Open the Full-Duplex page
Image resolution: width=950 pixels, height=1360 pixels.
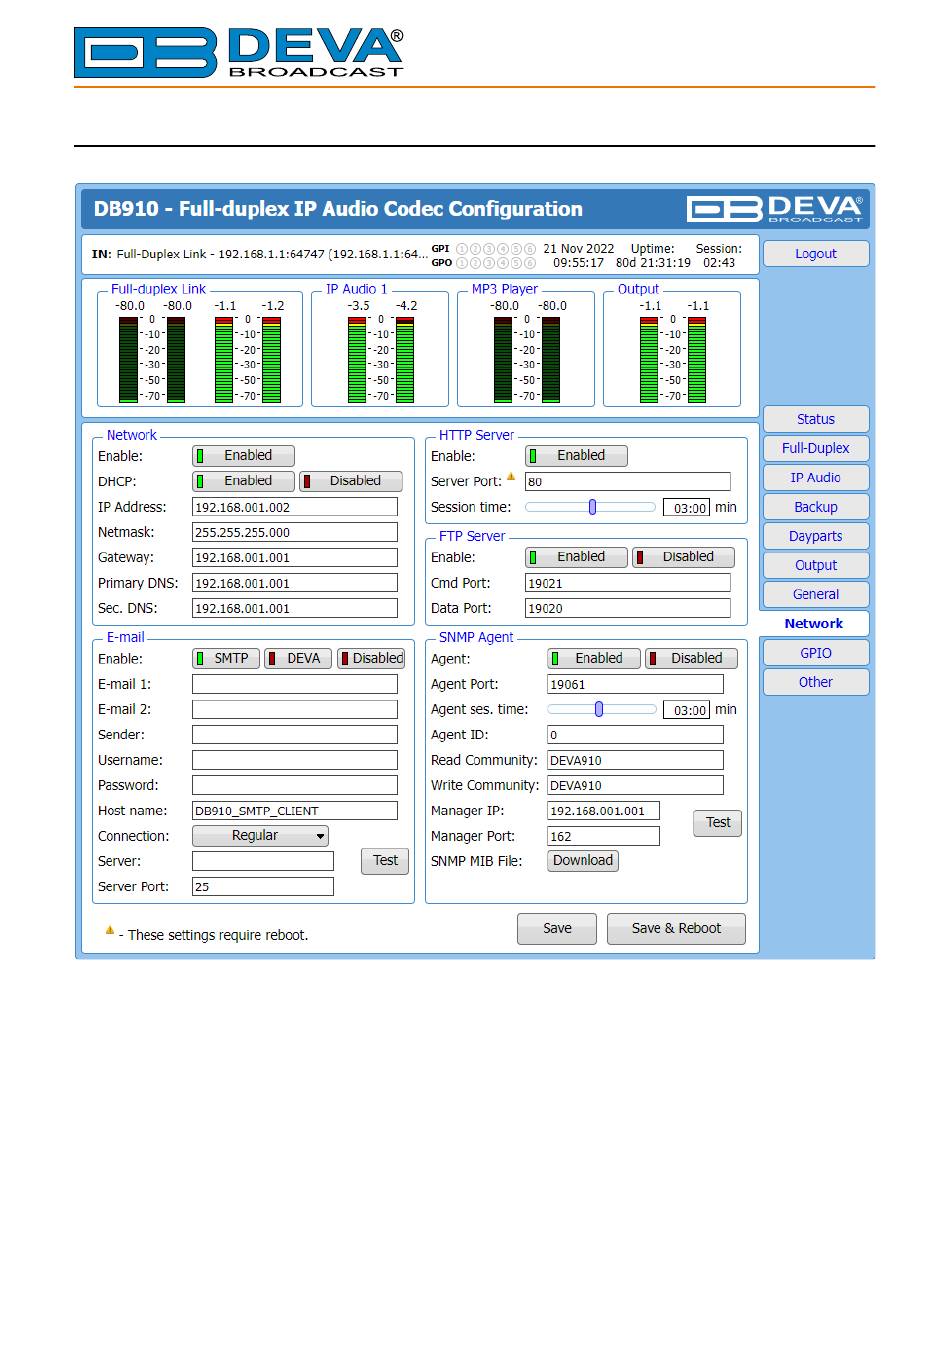click(x=816, y=449)
